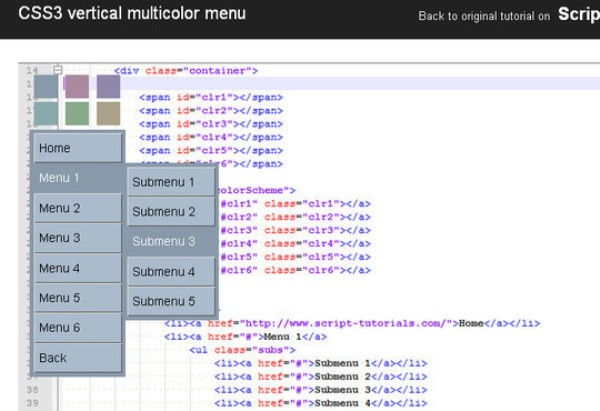Open Menu 1 in the vertical menu

(77, 178)
